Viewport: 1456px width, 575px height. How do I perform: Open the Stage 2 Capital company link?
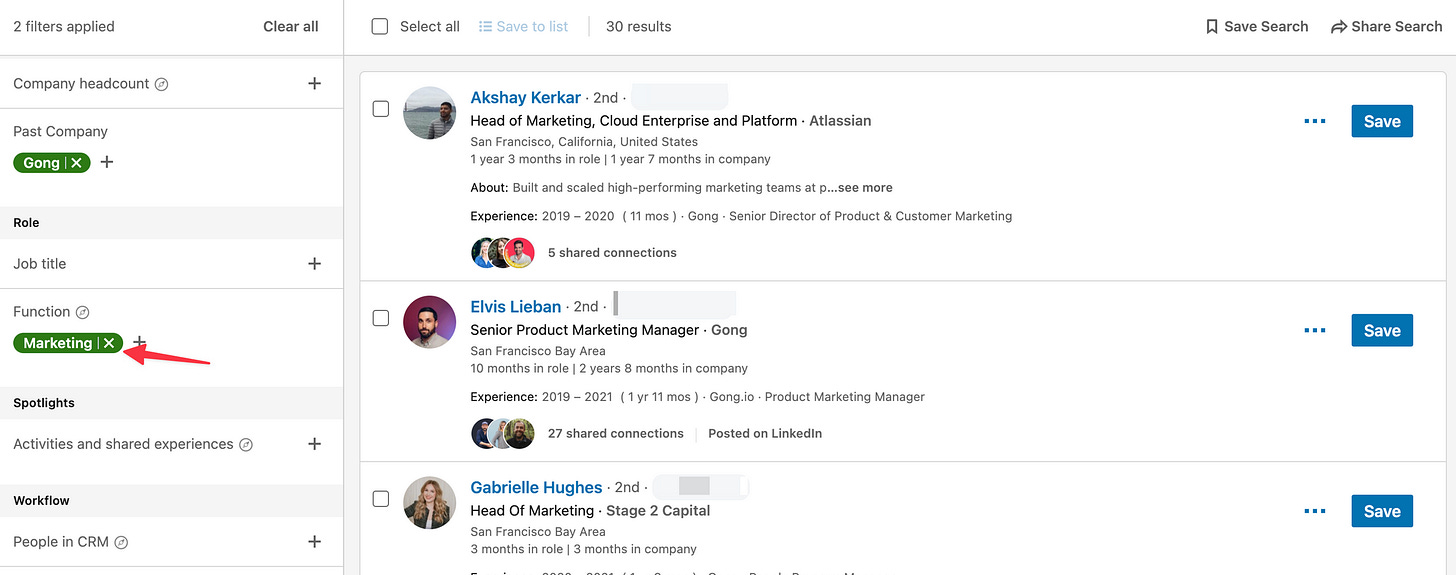658,511
